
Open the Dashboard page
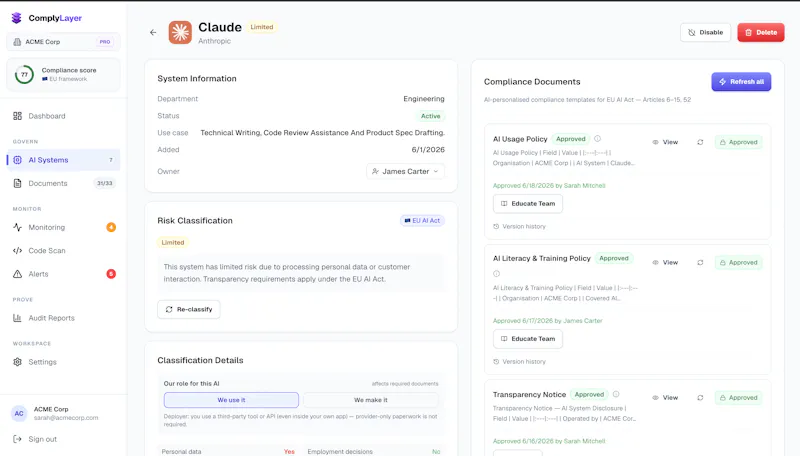(64, 116)
